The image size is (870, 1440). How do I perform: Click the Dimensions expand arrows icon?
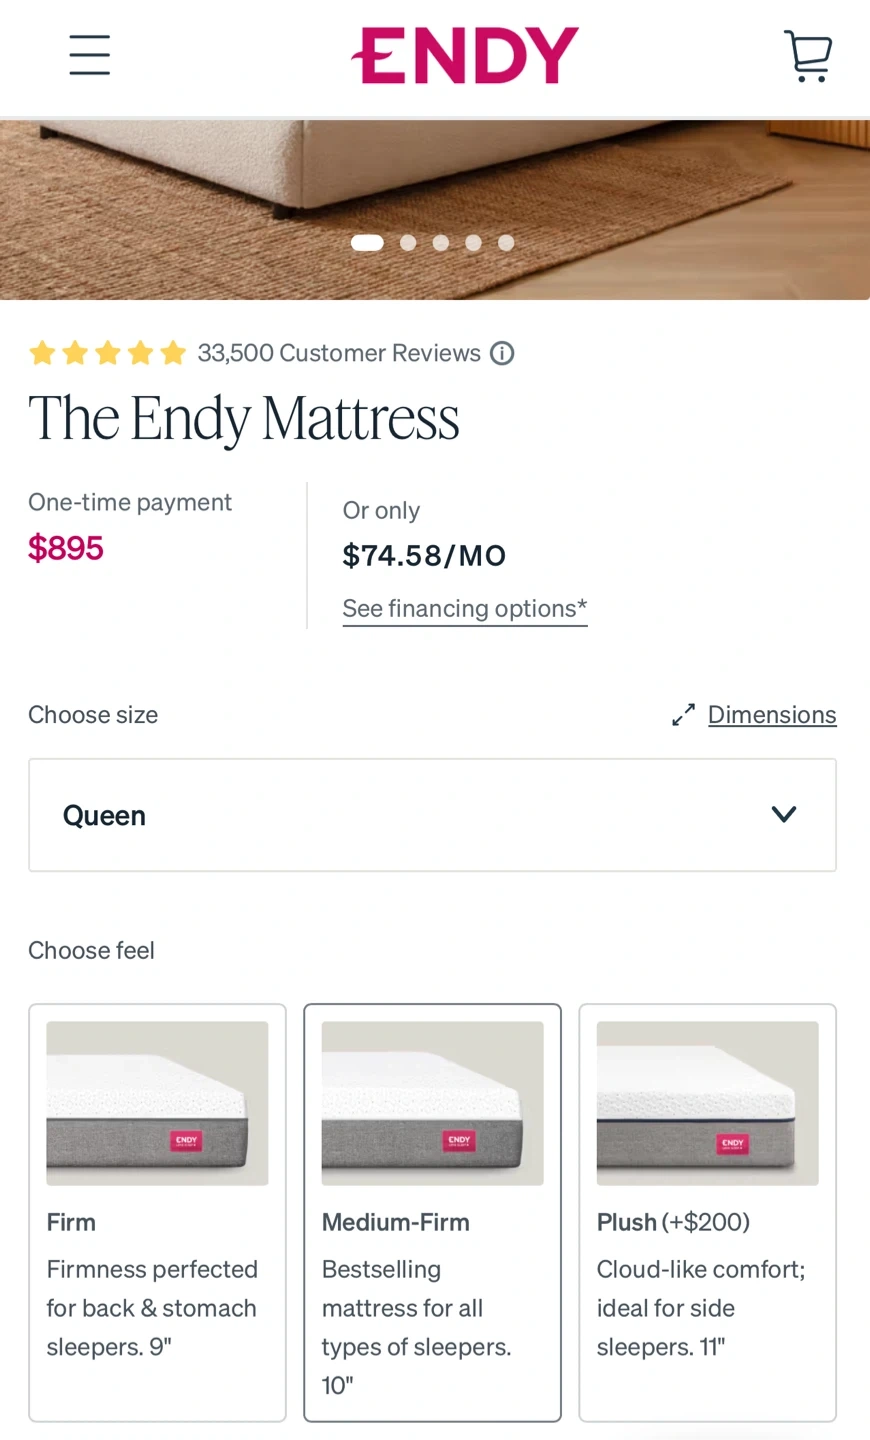(x=683, y=715)
